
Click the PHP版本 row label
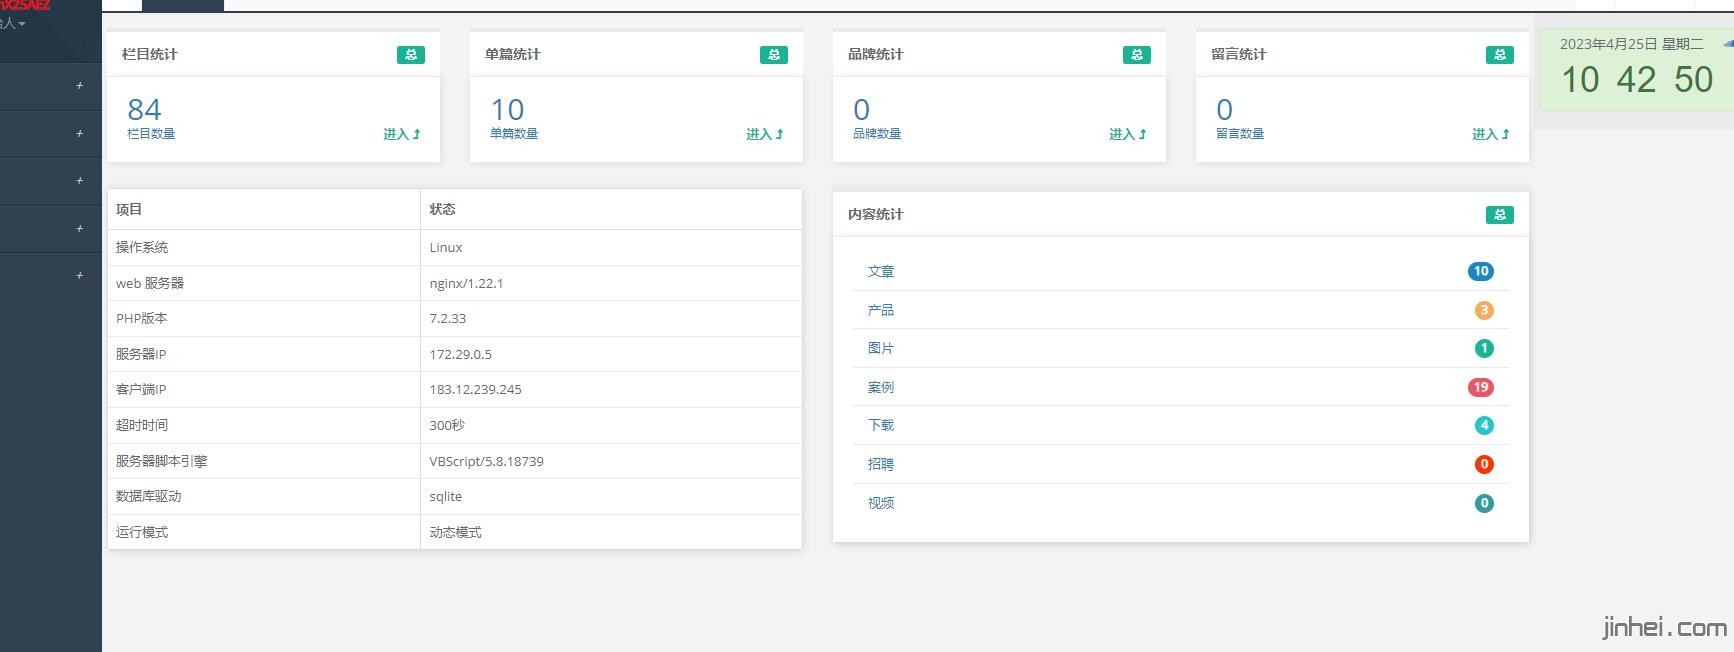pos(142,319)
